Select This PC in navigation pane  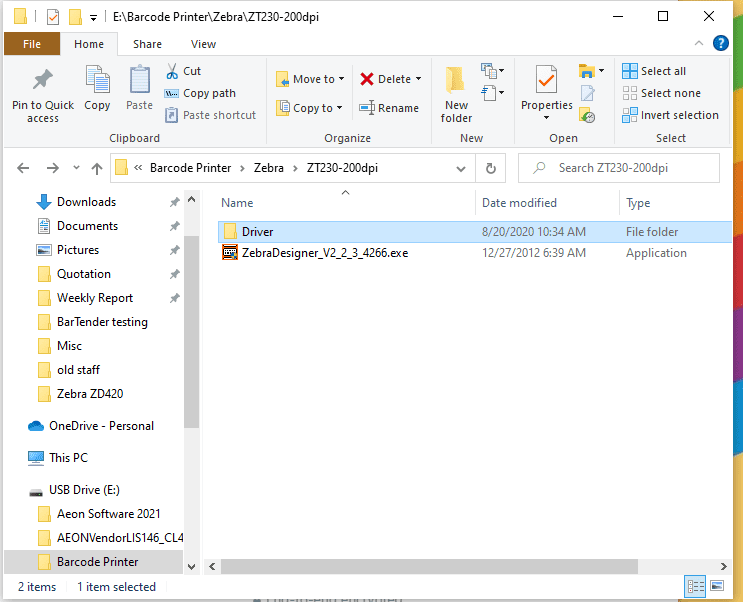pyautogui.click(x=58, y=458)
